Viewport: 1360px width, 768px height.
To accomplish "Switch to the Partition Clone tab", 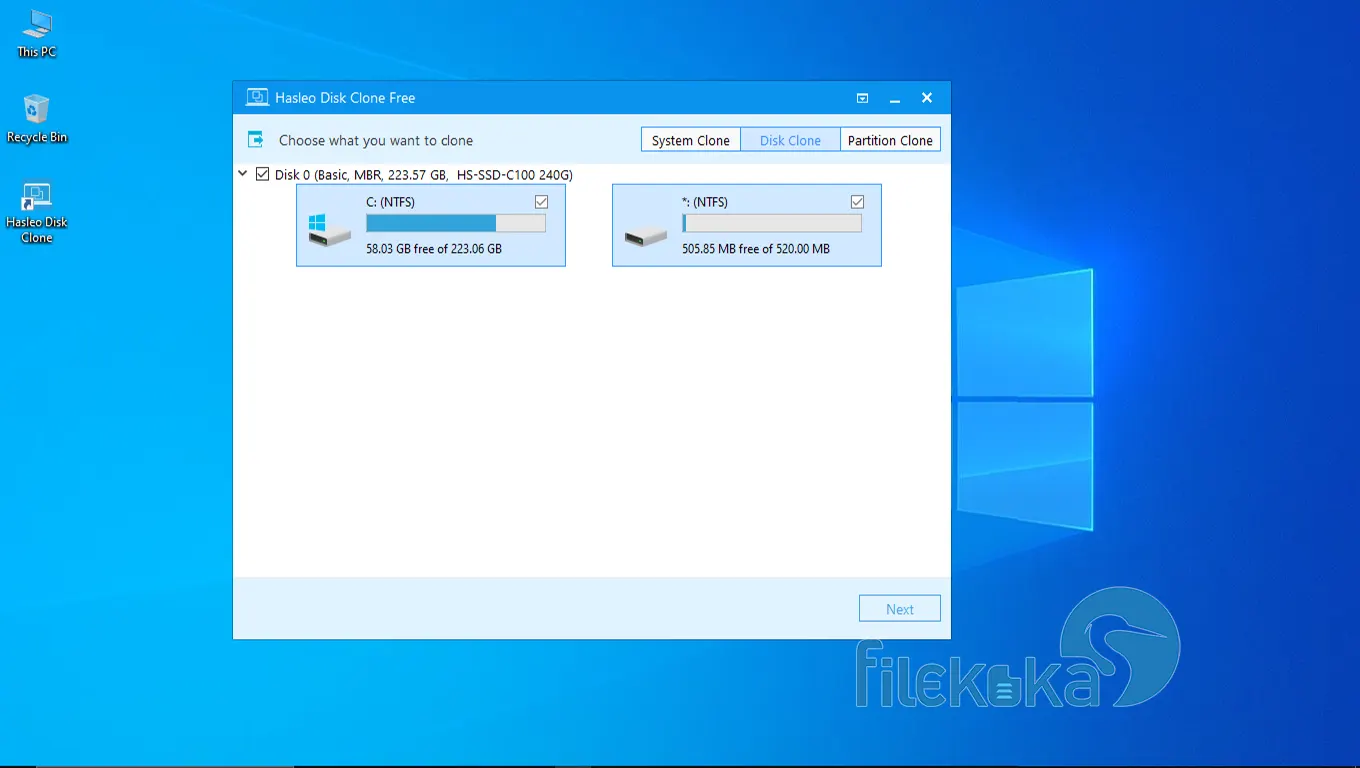I will point(890,140).
